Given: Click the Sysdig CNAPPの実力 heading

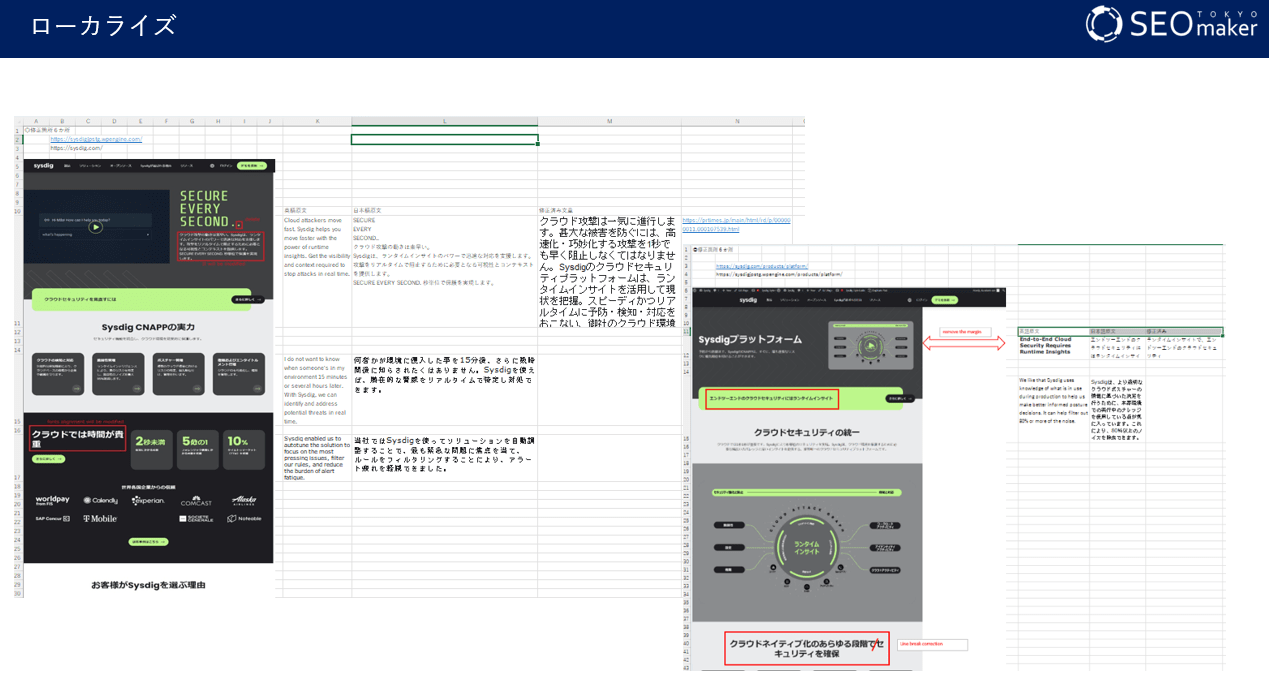Looking at the screenshot, I should (x=148, y=327).
